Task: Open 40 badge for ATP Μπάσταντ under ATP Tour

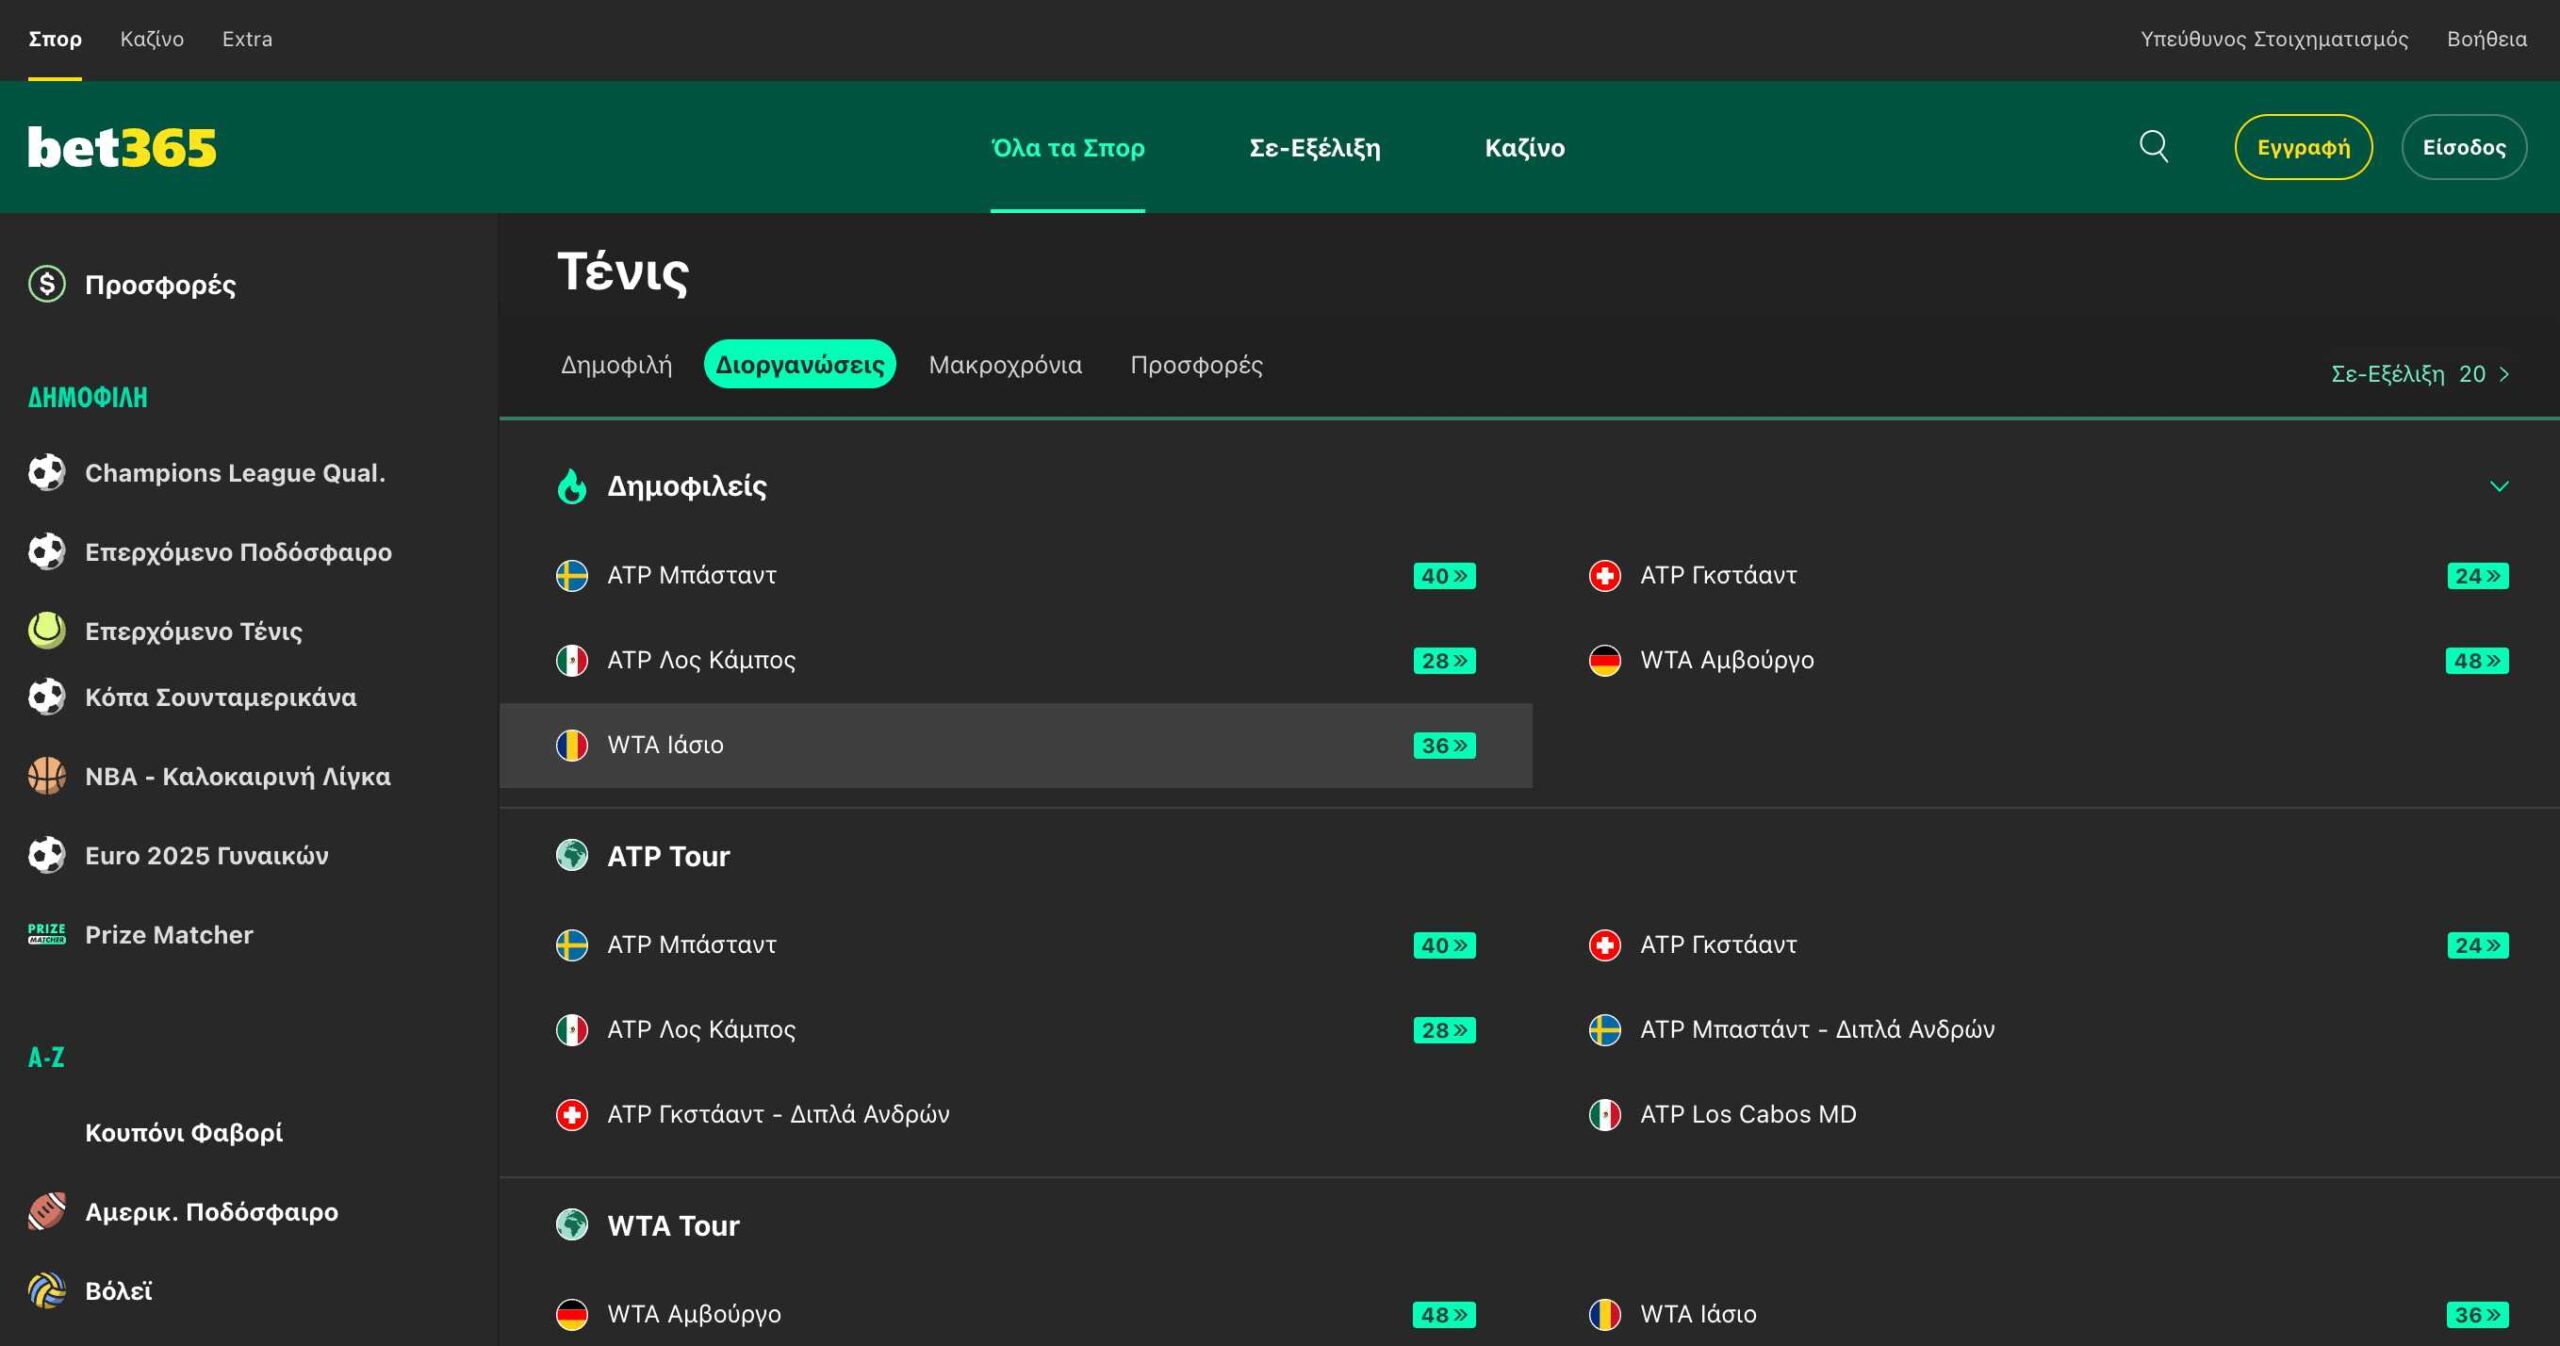Action: (1444, 945)
